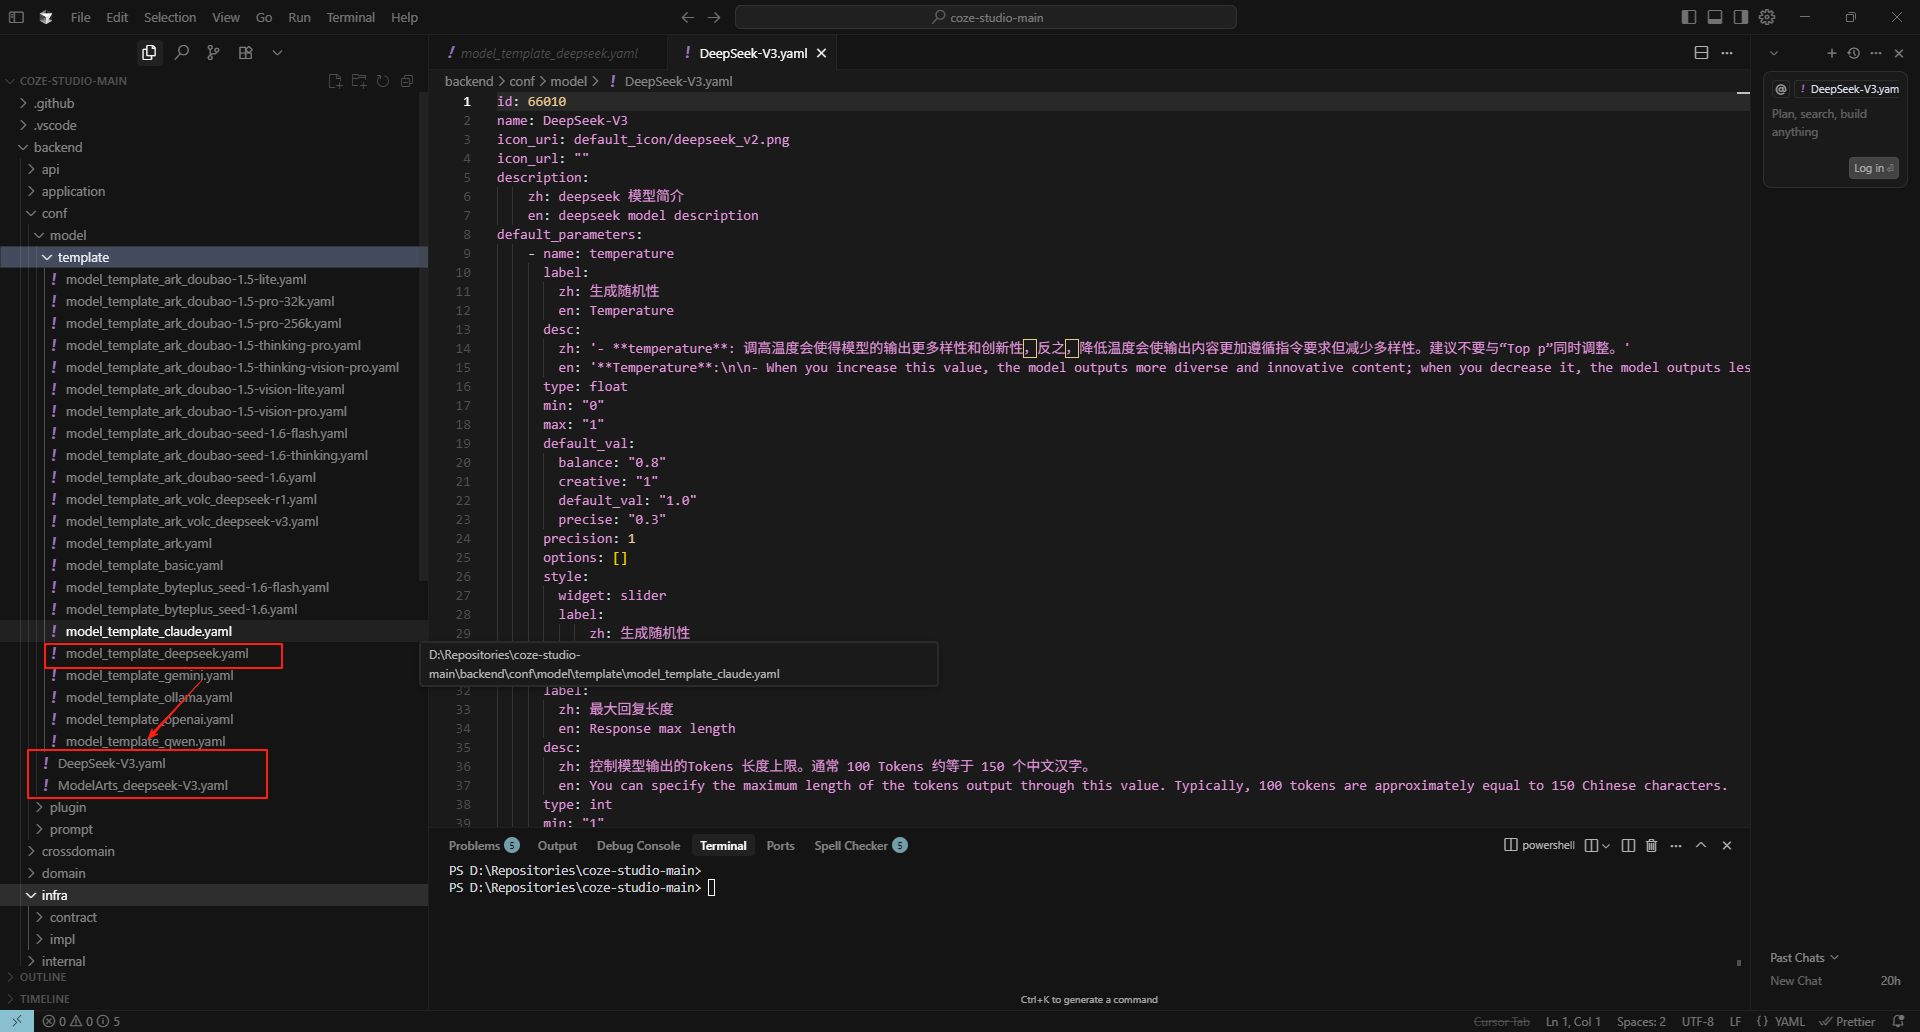1920x1032 pixels.
Task: Open chat pane more options ellipsis
Action: 1876,53
